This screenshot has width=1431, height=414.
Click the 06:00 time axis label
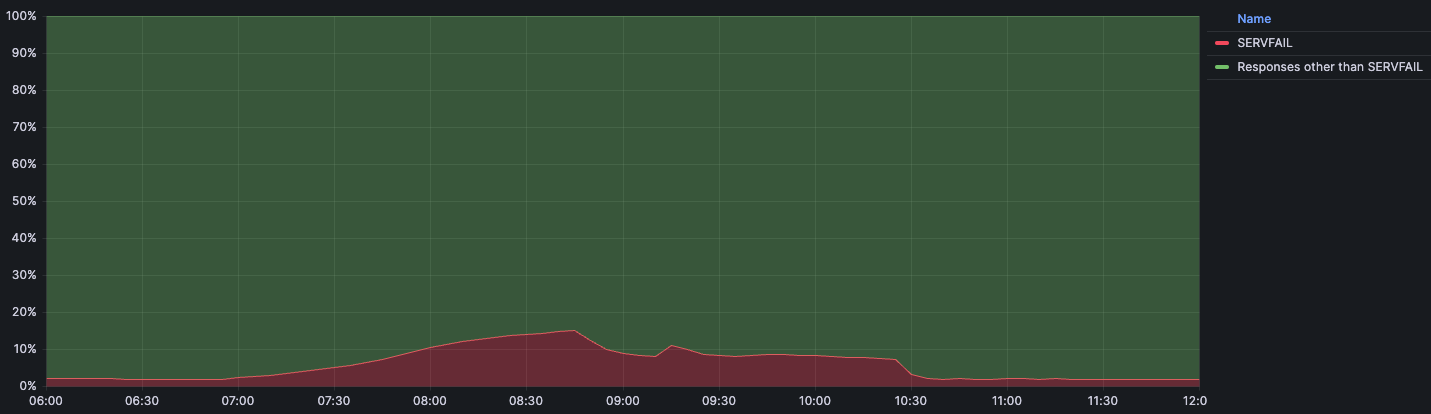46,401
